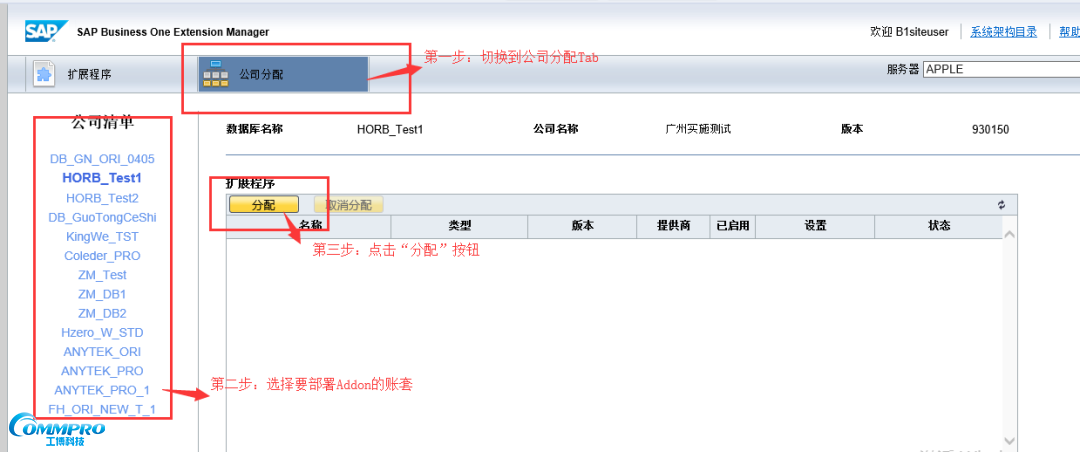Image resolution: width=1080 pixels, height=452 pixels.
Task: Click the table scrollbar up arrow
Action: pos(1009,234)
